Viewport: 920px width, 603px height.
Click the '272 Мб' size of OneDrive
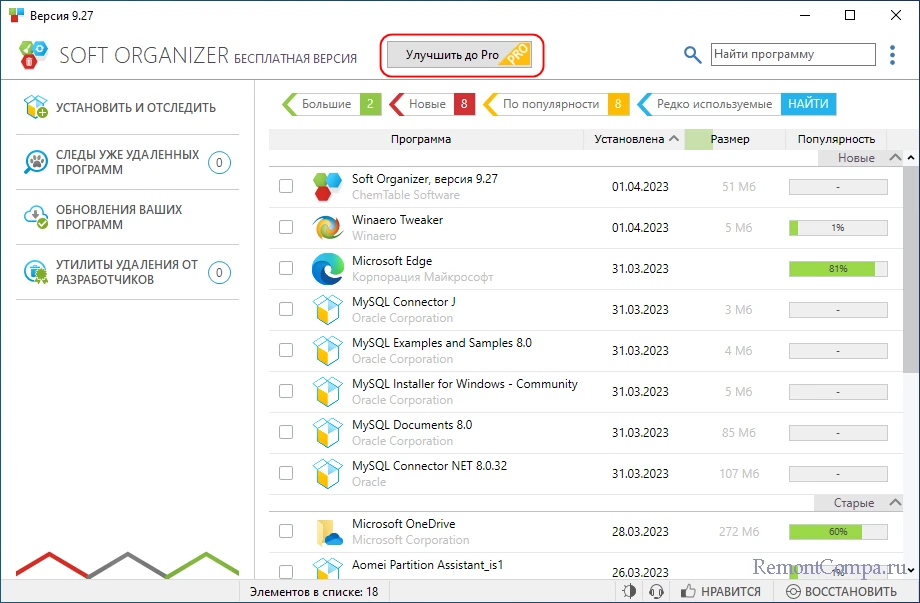[739, 531]
